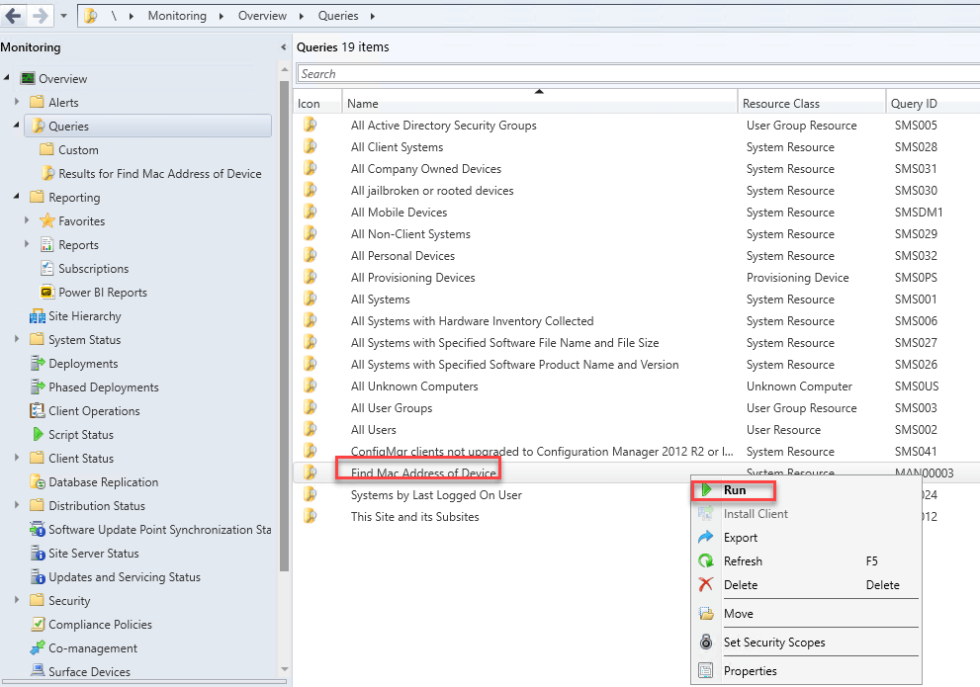980x687 pixels.
Task: Navigate to Overview via breadcrumb
Action: (262, 16)
